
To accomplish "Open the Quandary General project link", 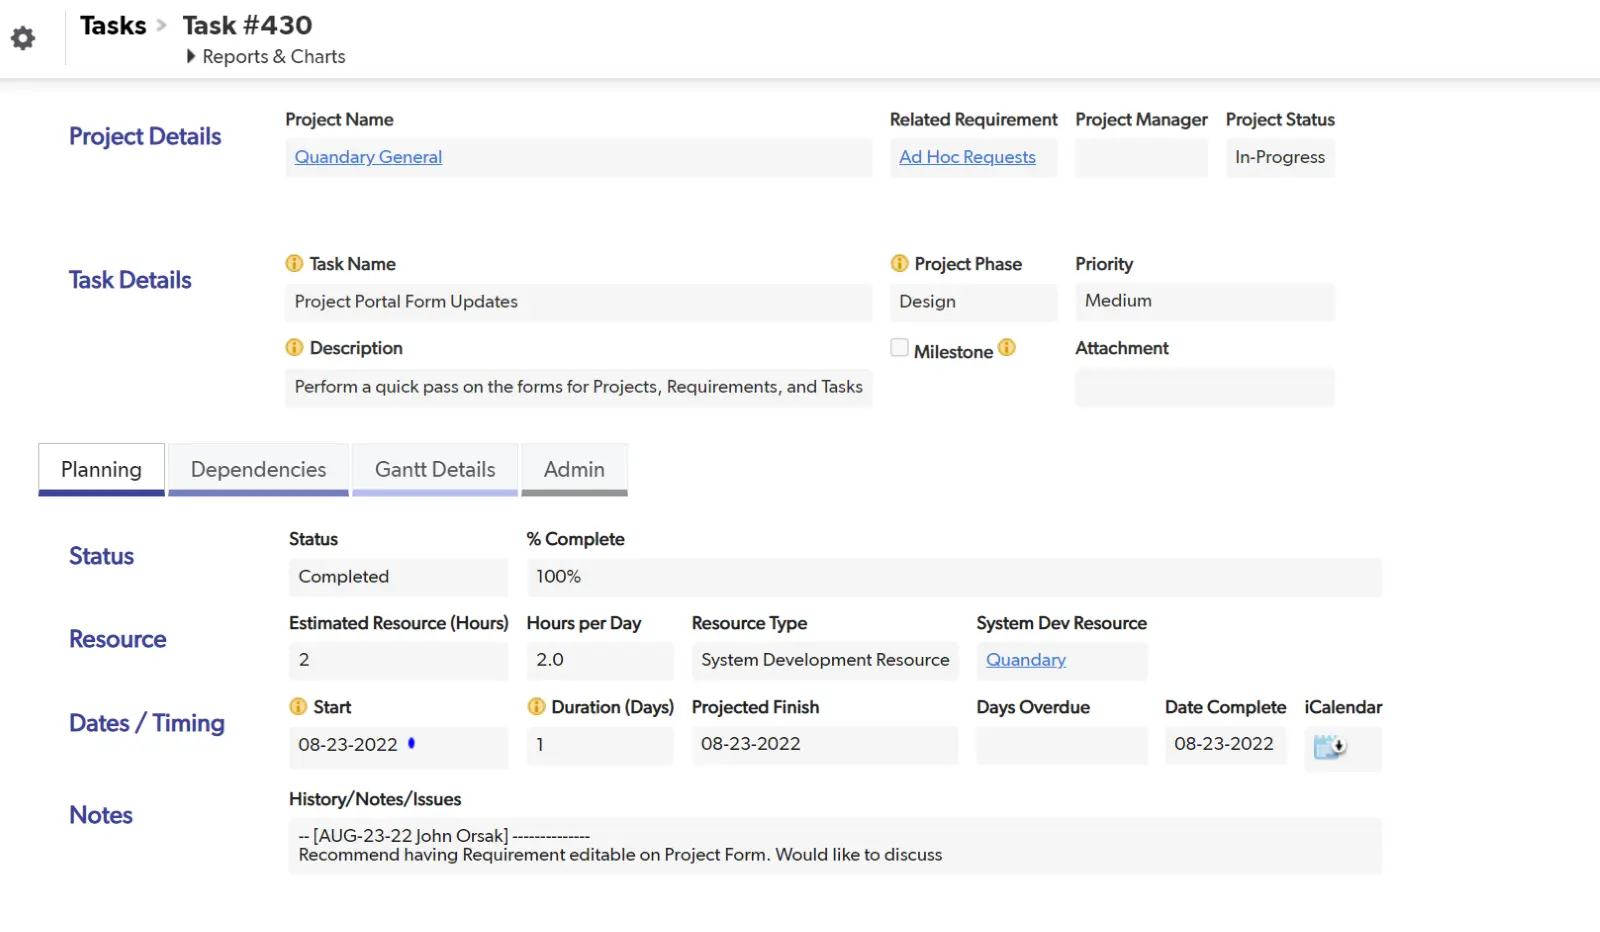I will pyautogui.click(x=368, y=157).
